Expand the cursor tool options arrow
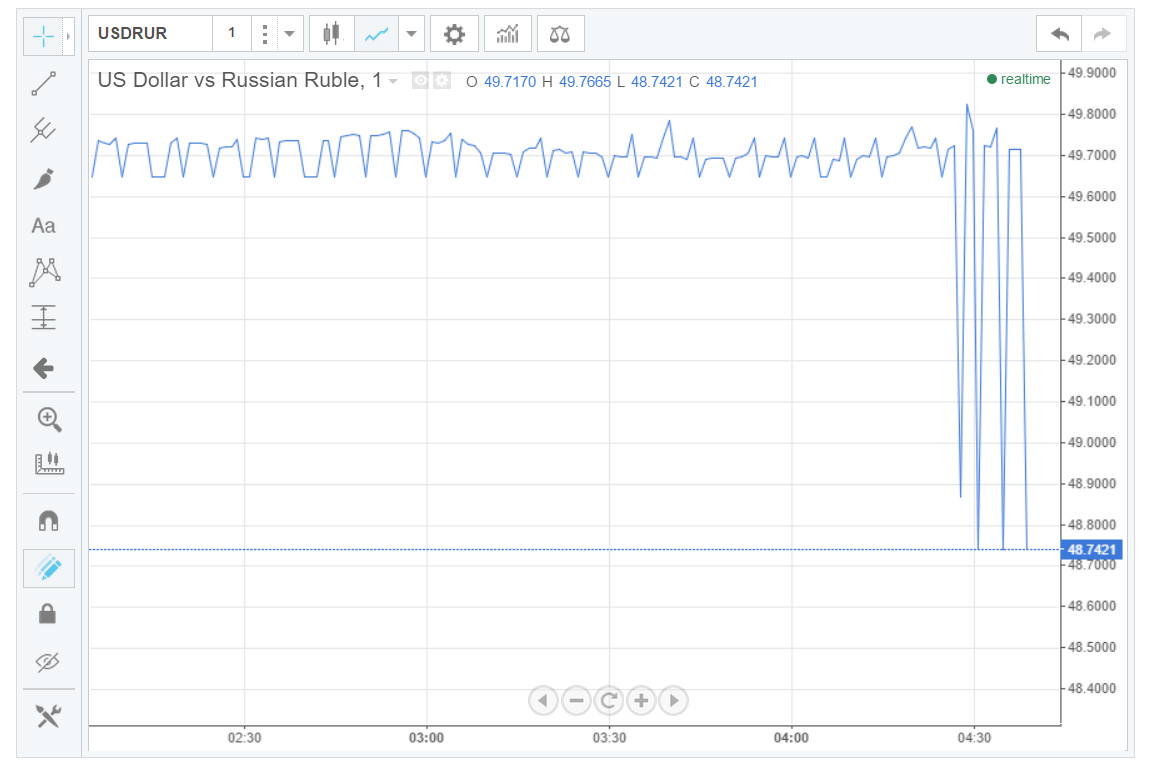Viewport: 1172px width, 784px height. coord(68,36)
